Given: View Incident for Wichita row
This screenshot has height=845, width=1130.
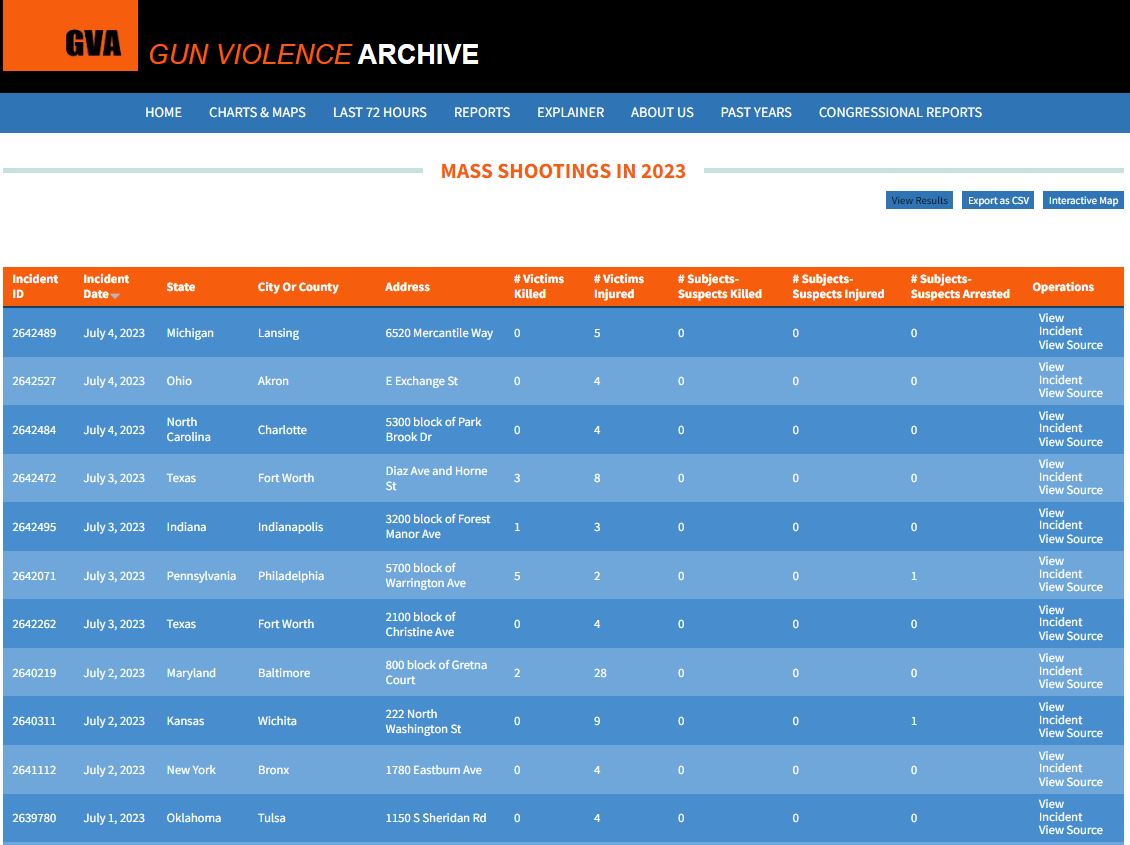Looking at the screenshot, I should click(x=1060, y=713).
